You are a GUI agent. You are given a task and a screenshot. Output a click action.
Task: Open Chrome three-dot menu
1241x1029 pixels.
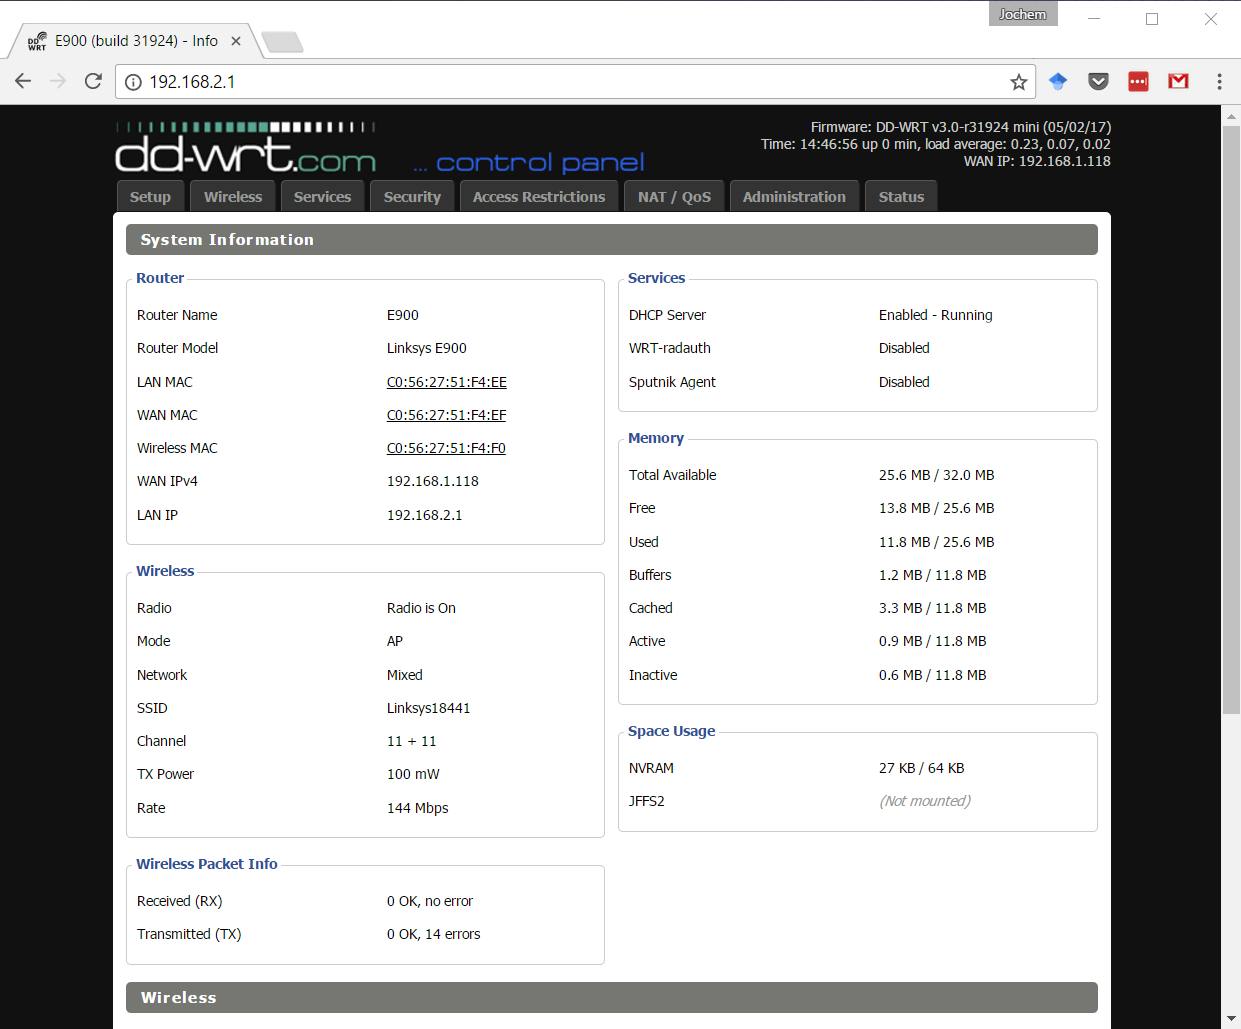pyautogui.click(x=1219, y=82)
